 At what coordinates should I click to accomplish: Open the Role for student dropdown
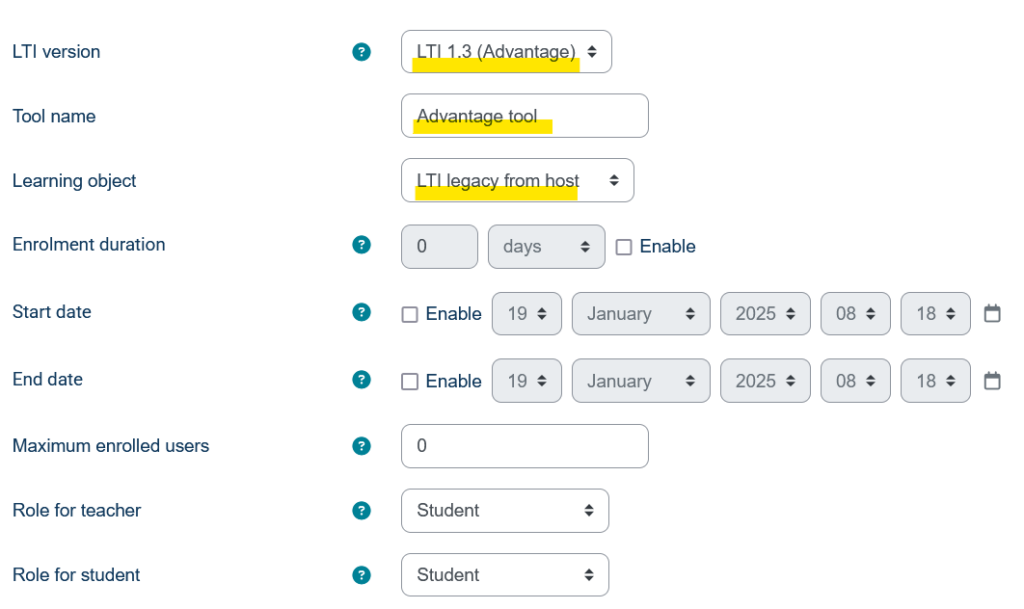pos(505,575)
